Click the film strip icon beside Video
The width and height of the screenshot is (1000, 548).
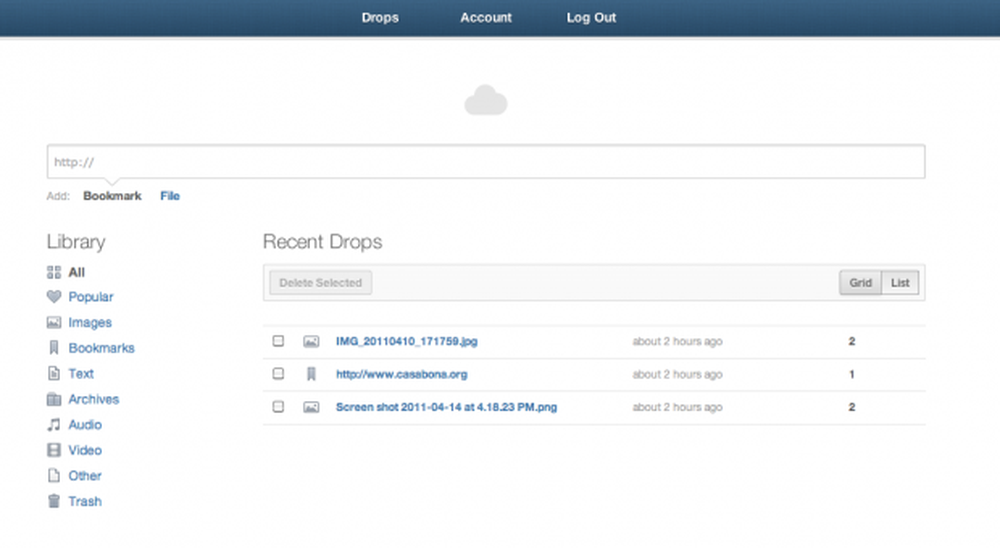54,450
